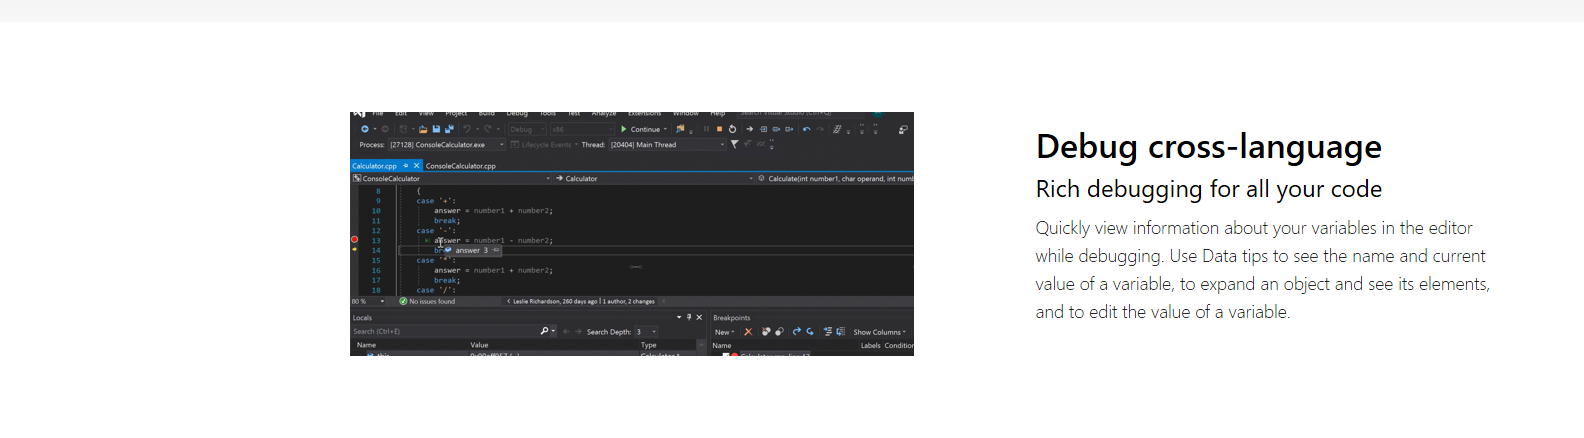Click the Locals search magnifier icon
1584x438 pixels.
545,331
